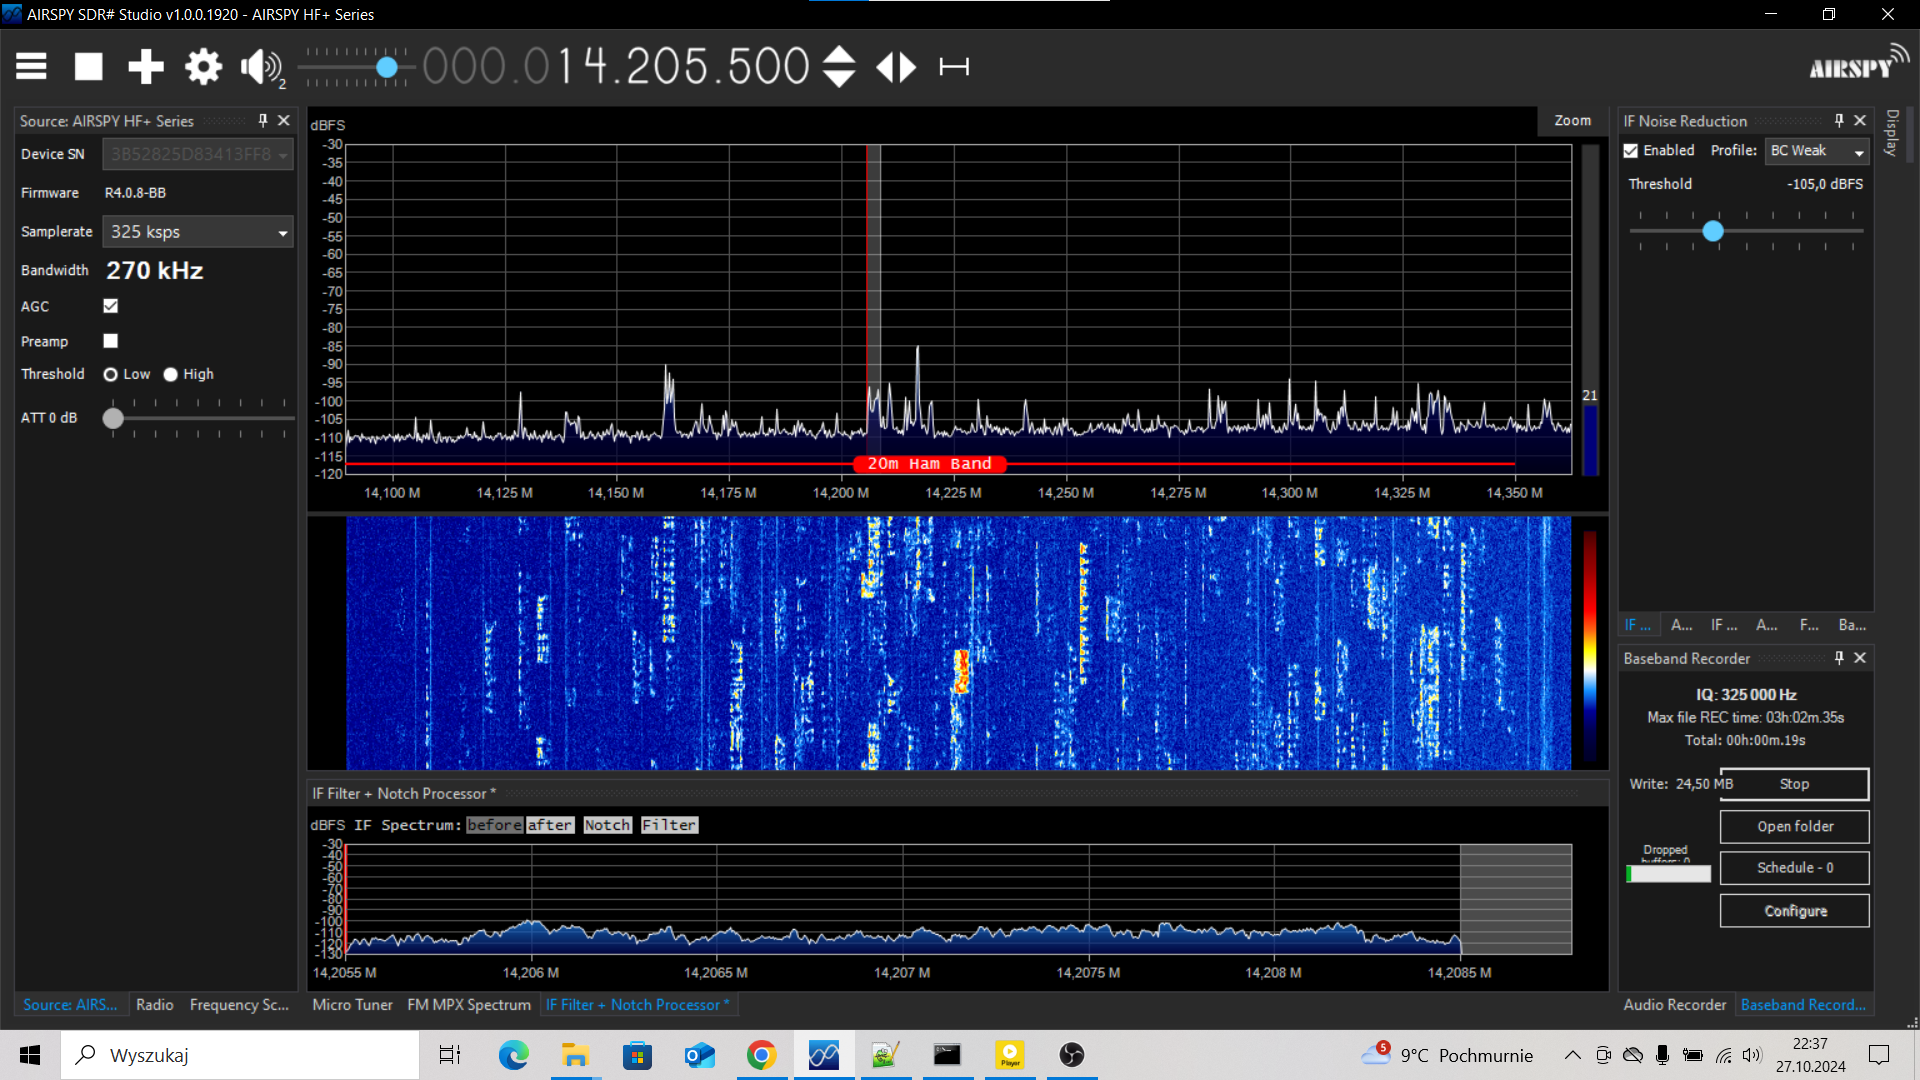Add a new slice with plus icon
The height and width of the screenshot is (1080, 1920).
coord(146,67)
